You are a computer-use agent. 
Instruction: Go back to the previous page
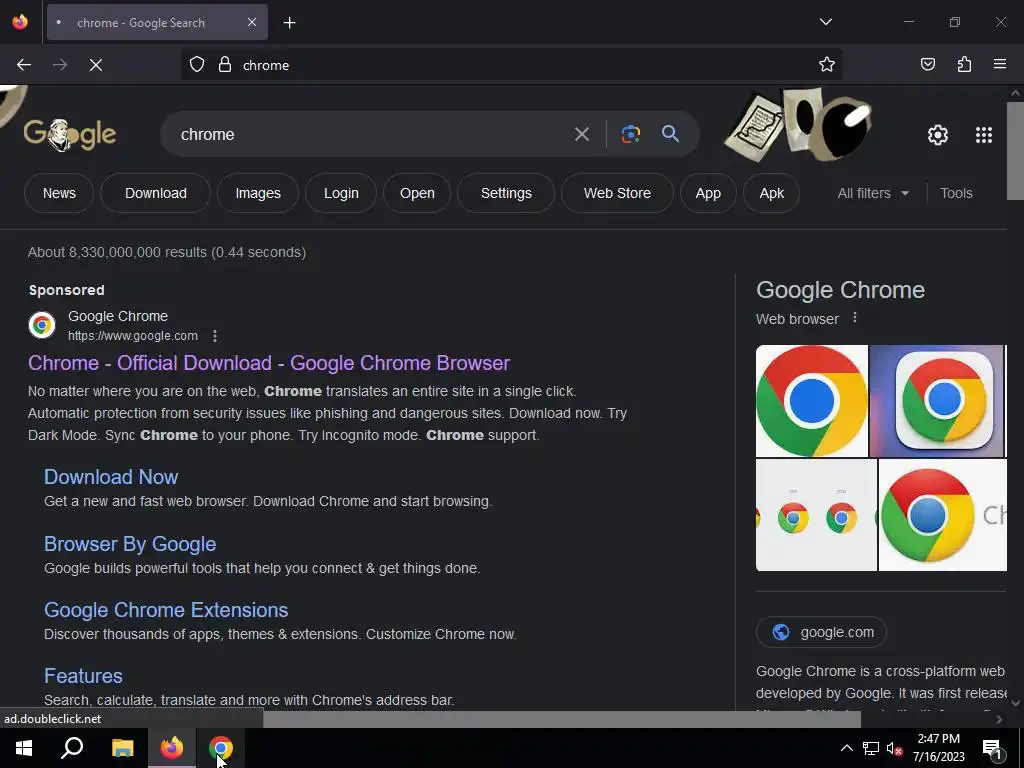click(x=24, y=65)
